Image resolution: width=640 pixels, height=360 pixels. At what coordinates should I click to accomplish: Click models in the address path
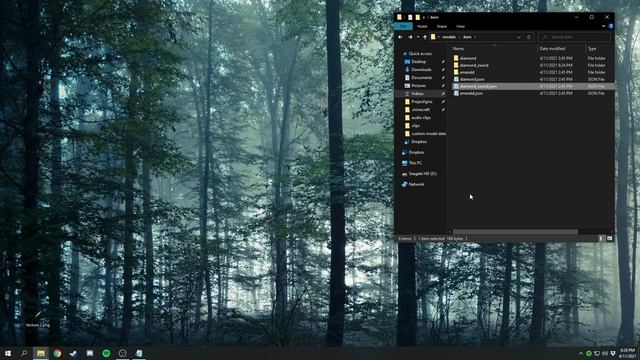(449, 37)
